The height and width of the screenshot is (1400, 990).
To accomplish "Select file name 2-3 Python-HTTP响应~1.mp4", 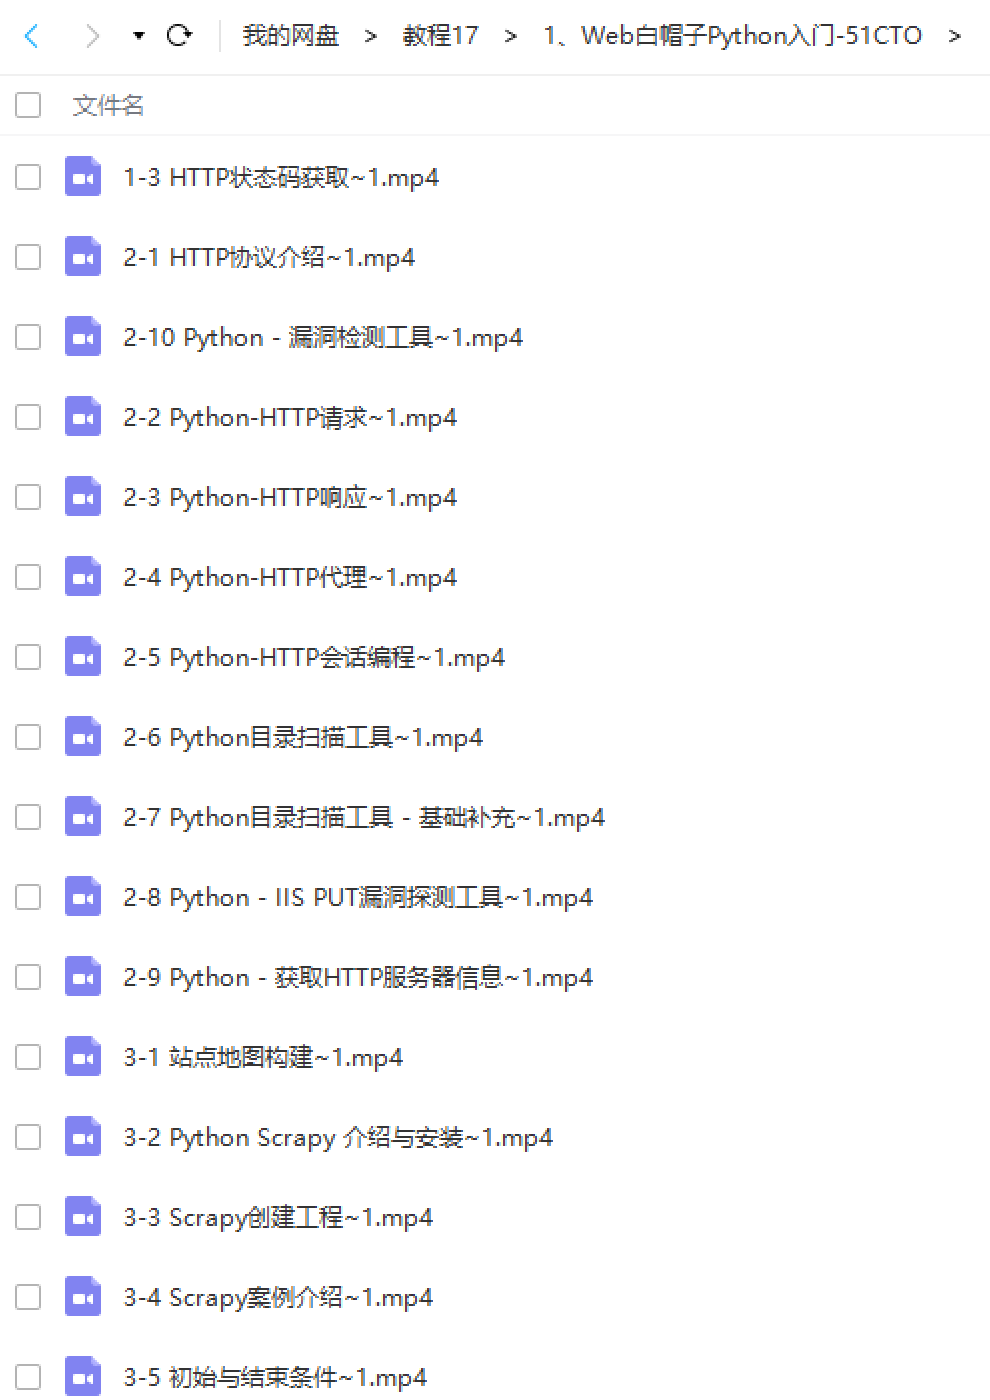I will 290,498.
